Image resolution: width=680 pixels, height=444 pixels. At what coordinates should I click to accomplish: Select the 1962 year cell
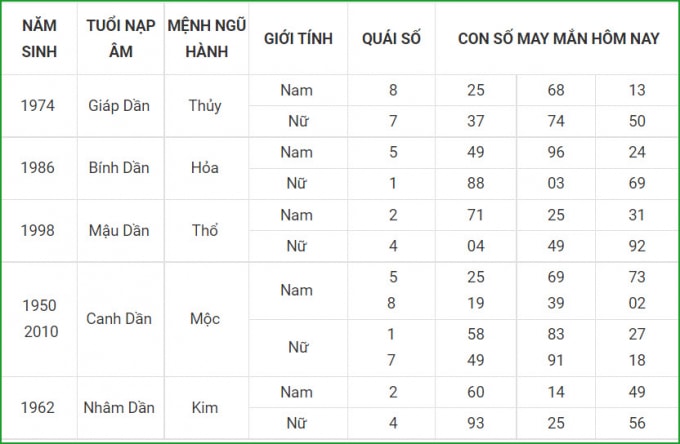pyautogui.click(x=38, y=408)
